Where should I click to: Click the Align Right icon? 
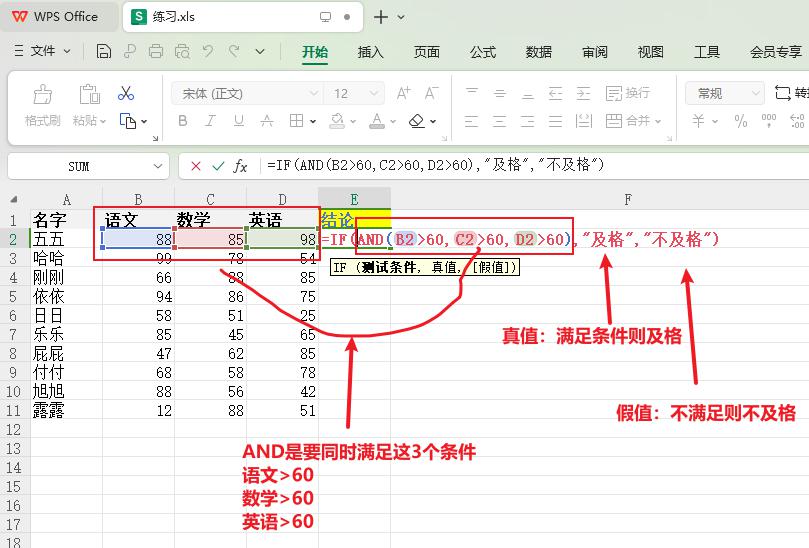[x=527, y=121]
